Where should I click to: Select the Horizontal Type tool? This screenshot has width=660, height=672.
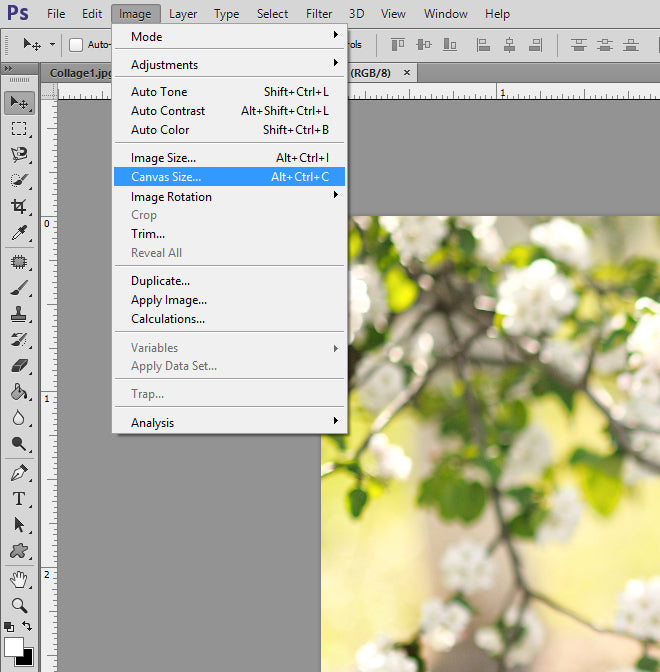pyautogui.click(x=19, y=498)
